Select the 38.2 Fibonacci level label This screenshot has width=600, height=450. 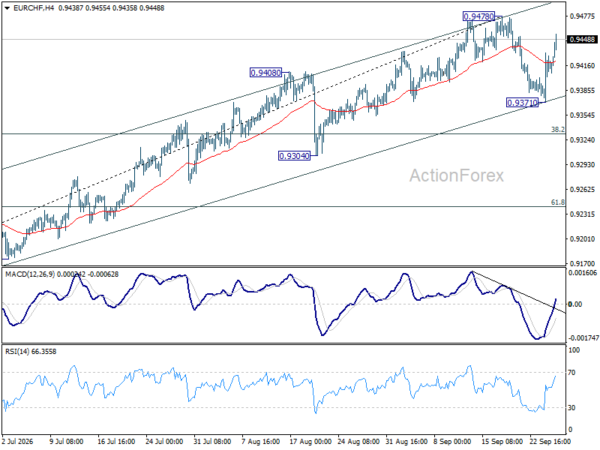558,129
